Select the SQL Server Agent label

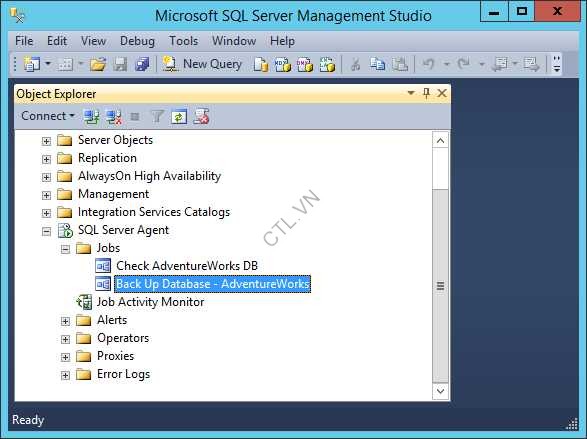click(123, 230)
